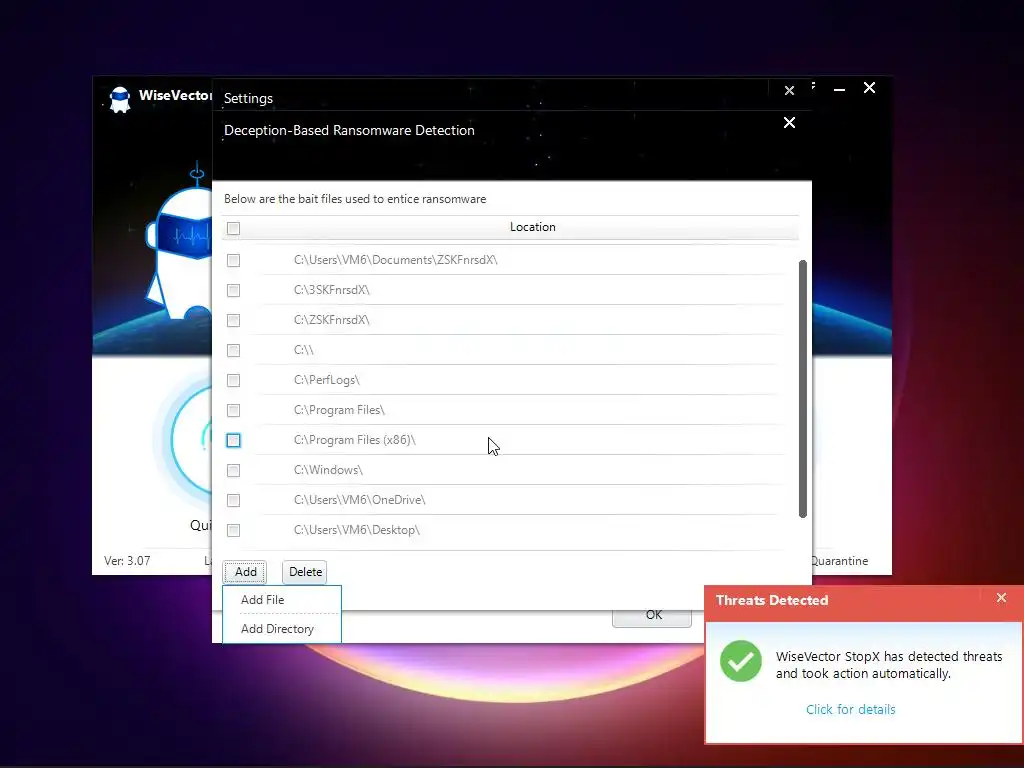This screenshot has height=768, width=1024.
Task: Select the C:\ZSKFnrsdX\ path text
Action: pyautogui.click(x=332, y=320)
